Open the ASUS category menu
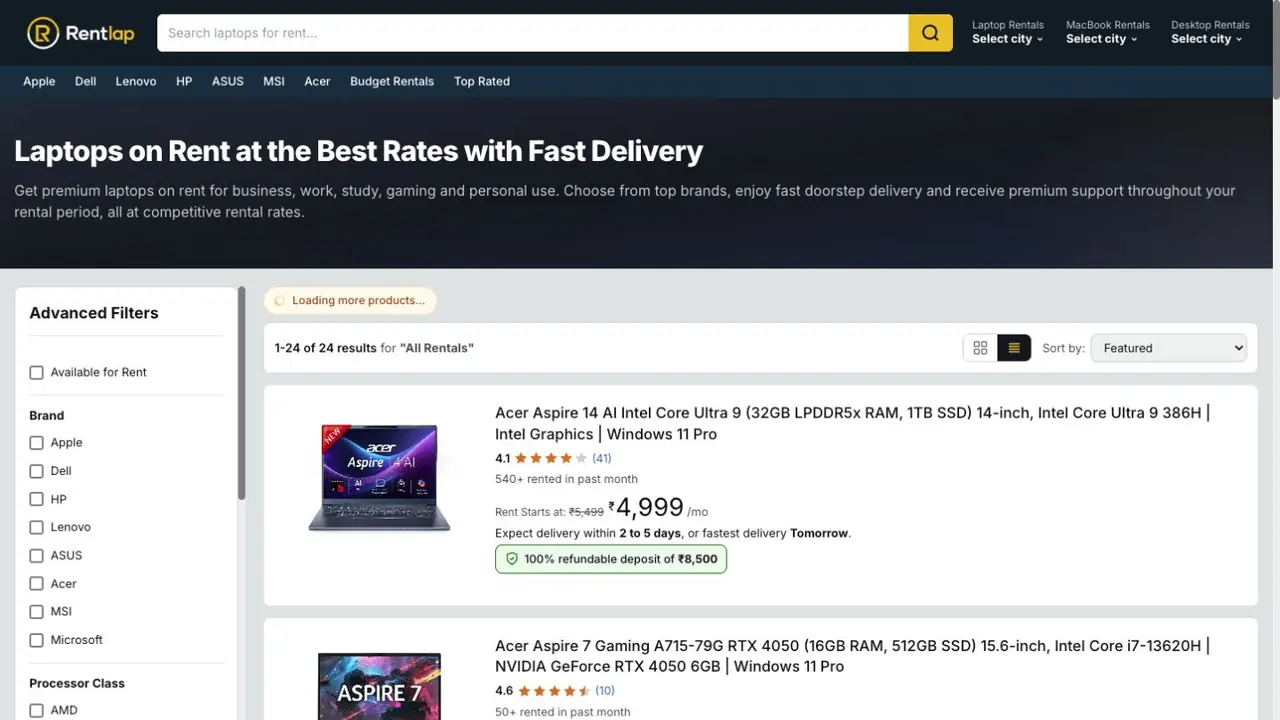This screenshot has width=1280, height=720. tap(228, 81)
